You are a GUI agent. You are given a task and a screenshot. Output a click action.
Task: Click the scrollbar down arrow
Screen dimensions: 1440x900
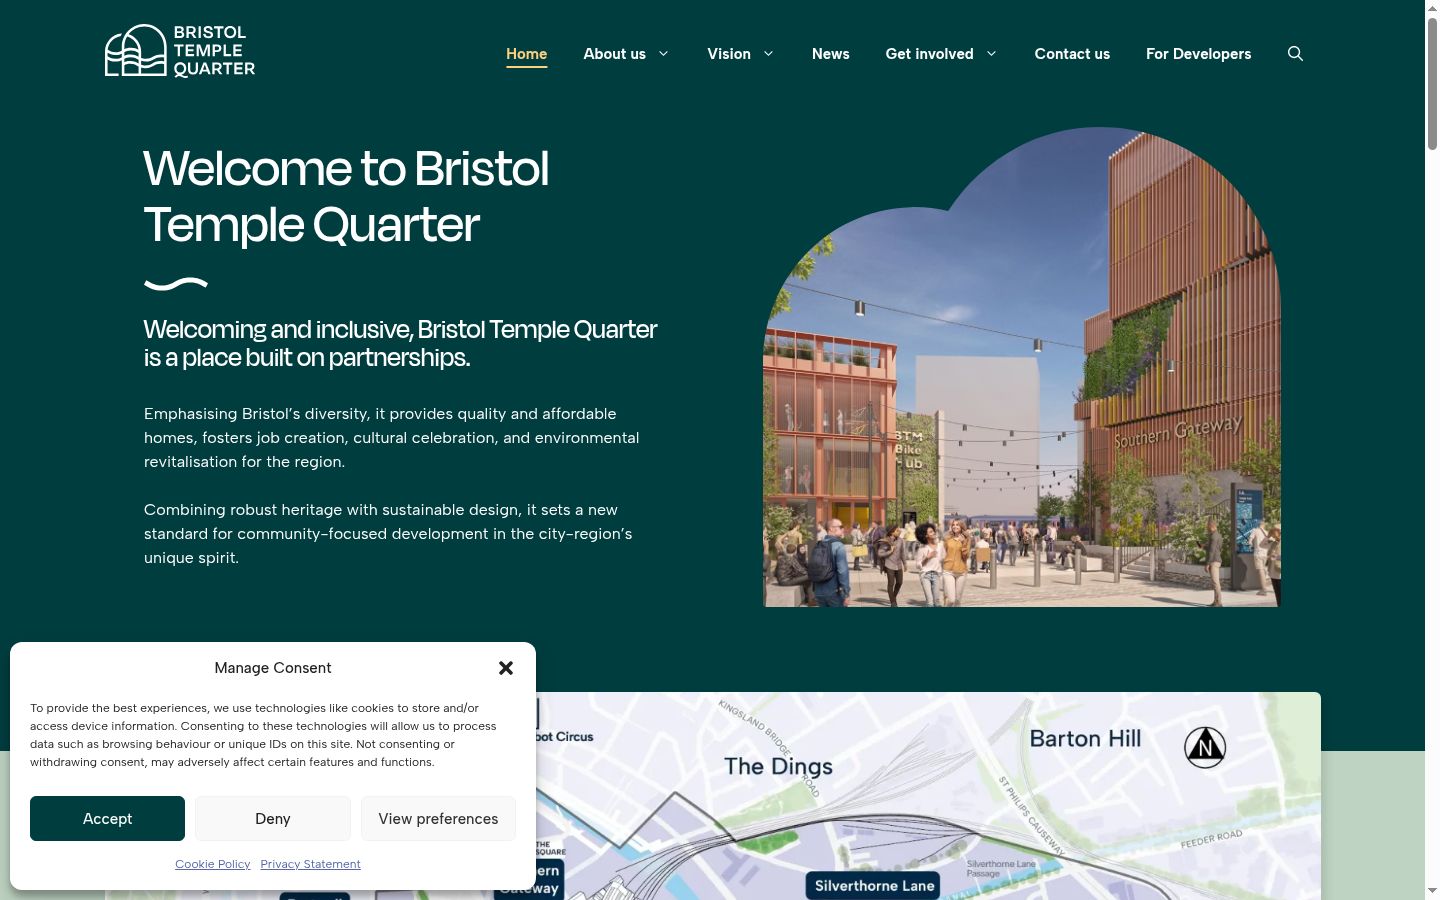click(1432, 891)
